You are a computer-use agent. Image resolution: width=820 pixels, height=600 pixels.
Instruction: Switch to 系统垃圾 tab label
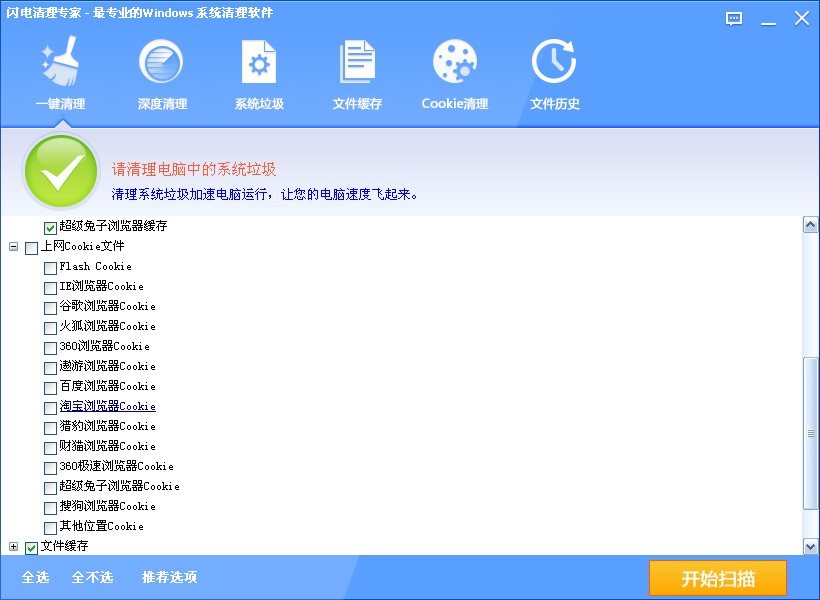(x=259, y=104)
